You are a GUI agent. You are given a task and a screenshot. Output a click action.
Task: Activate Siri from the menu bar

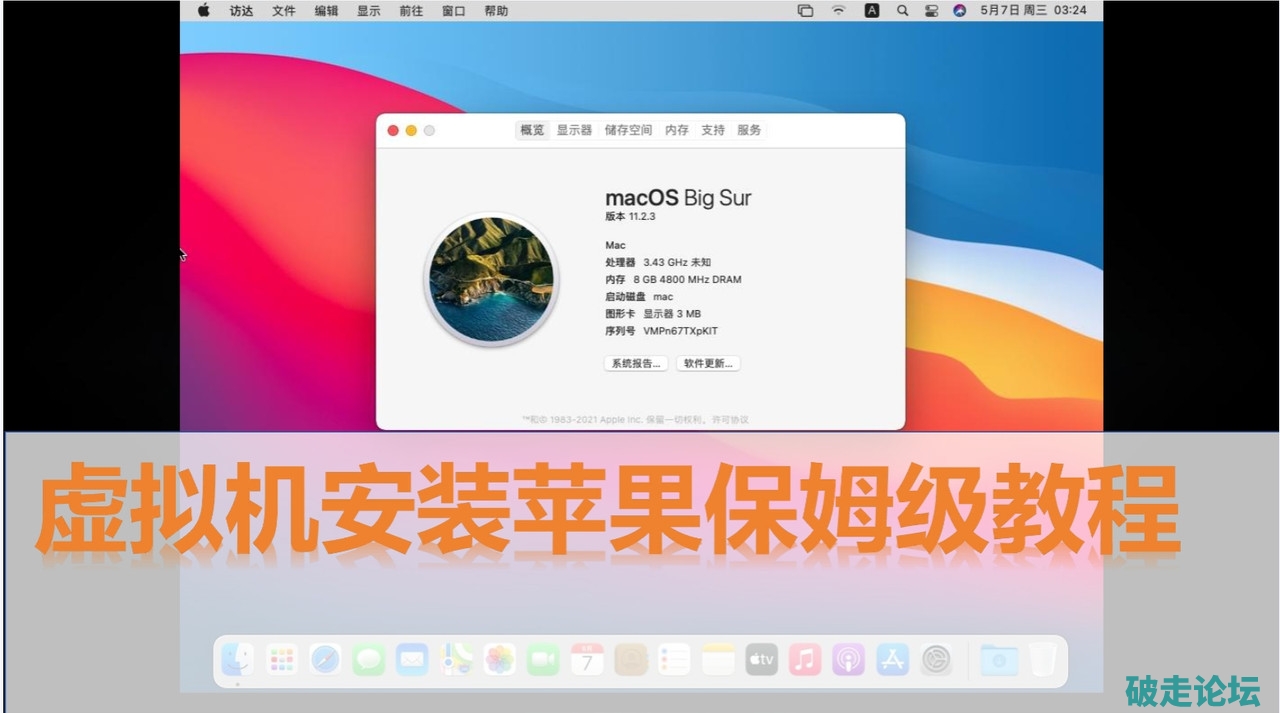(x=960, y=11)
